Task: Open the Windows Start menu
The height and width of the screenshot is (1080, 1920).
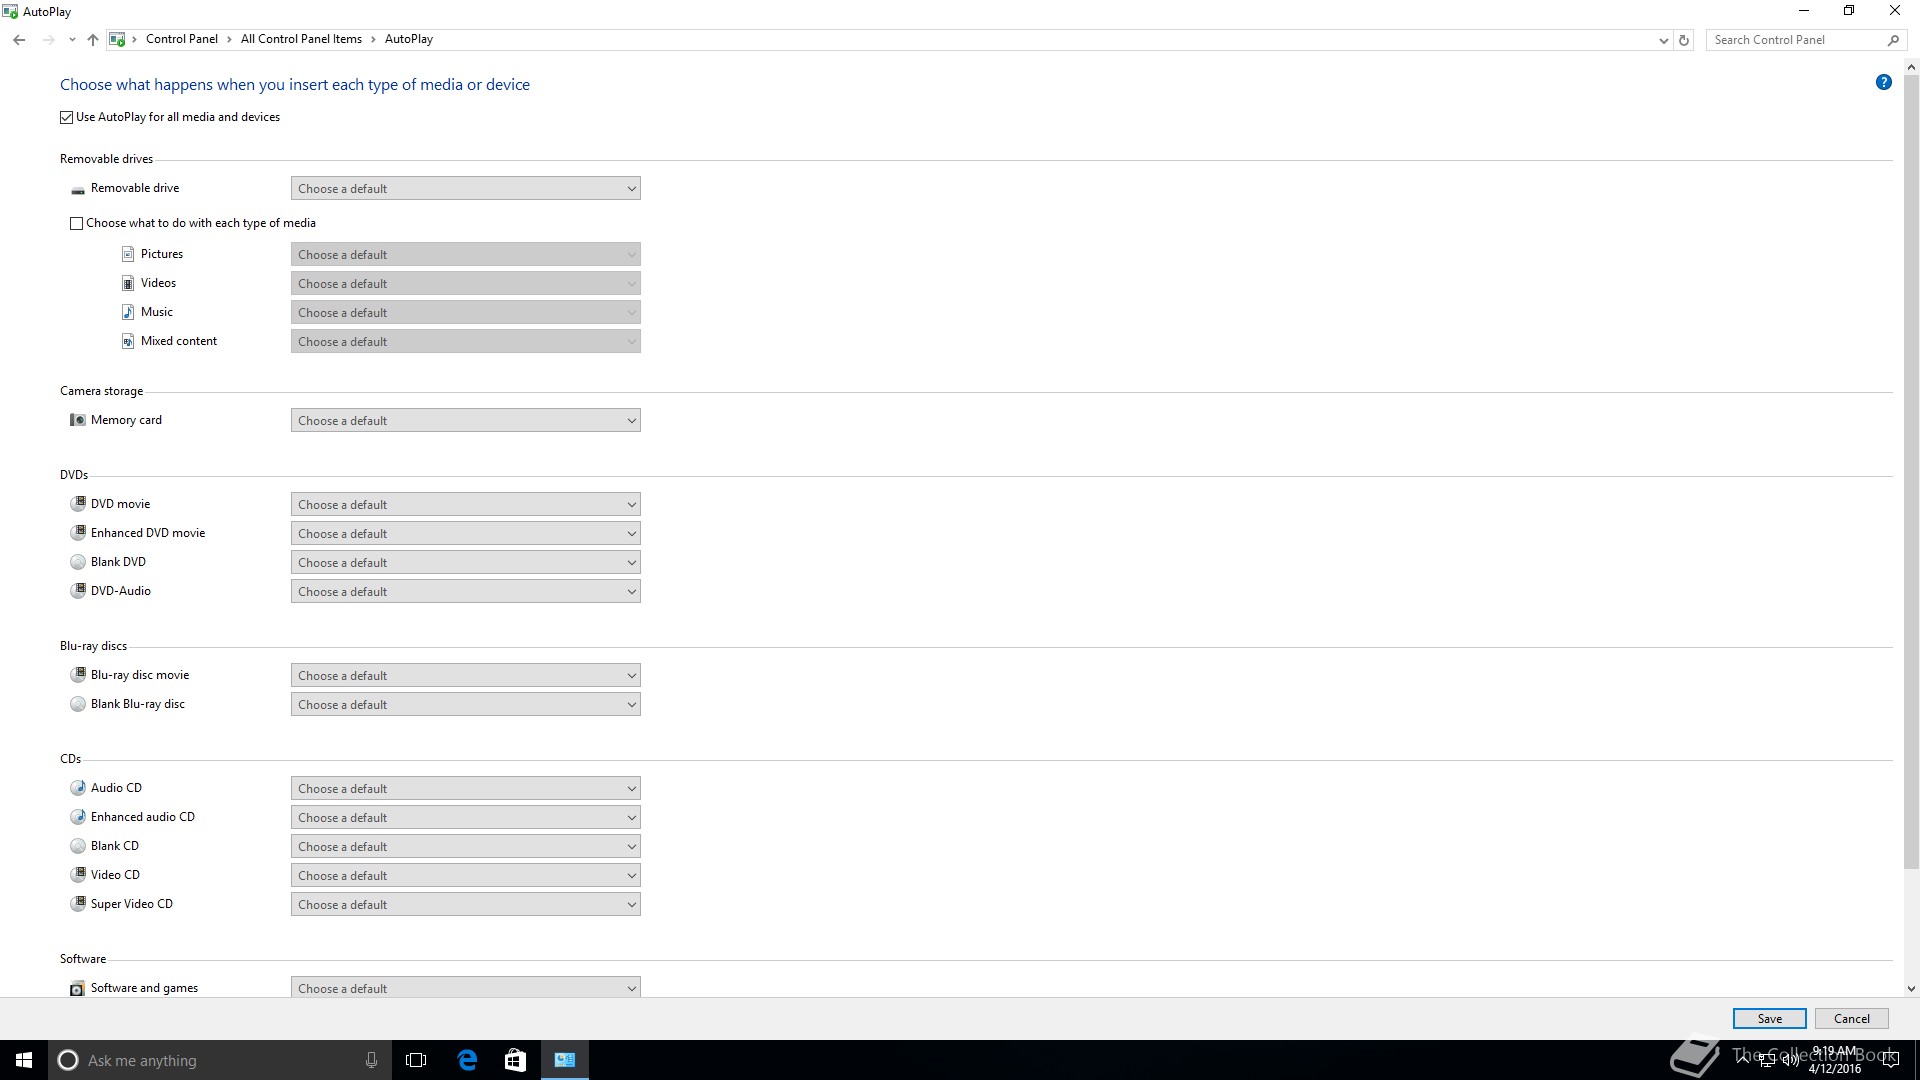Action: (24, 1060)
